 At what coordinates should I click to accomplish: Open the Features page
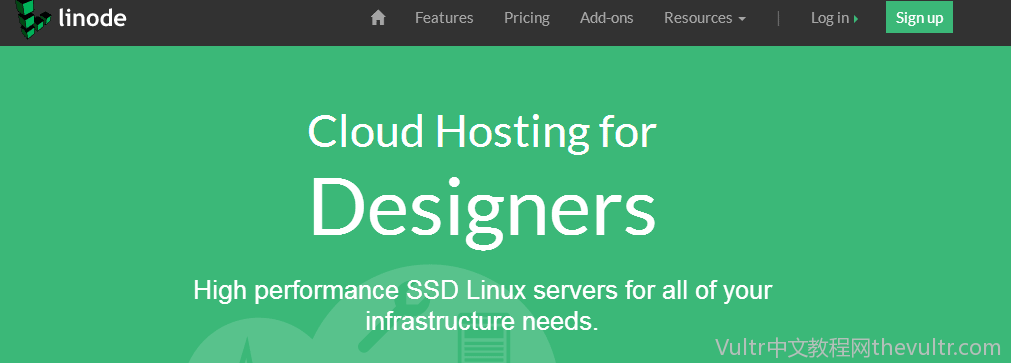click(444, 18)
